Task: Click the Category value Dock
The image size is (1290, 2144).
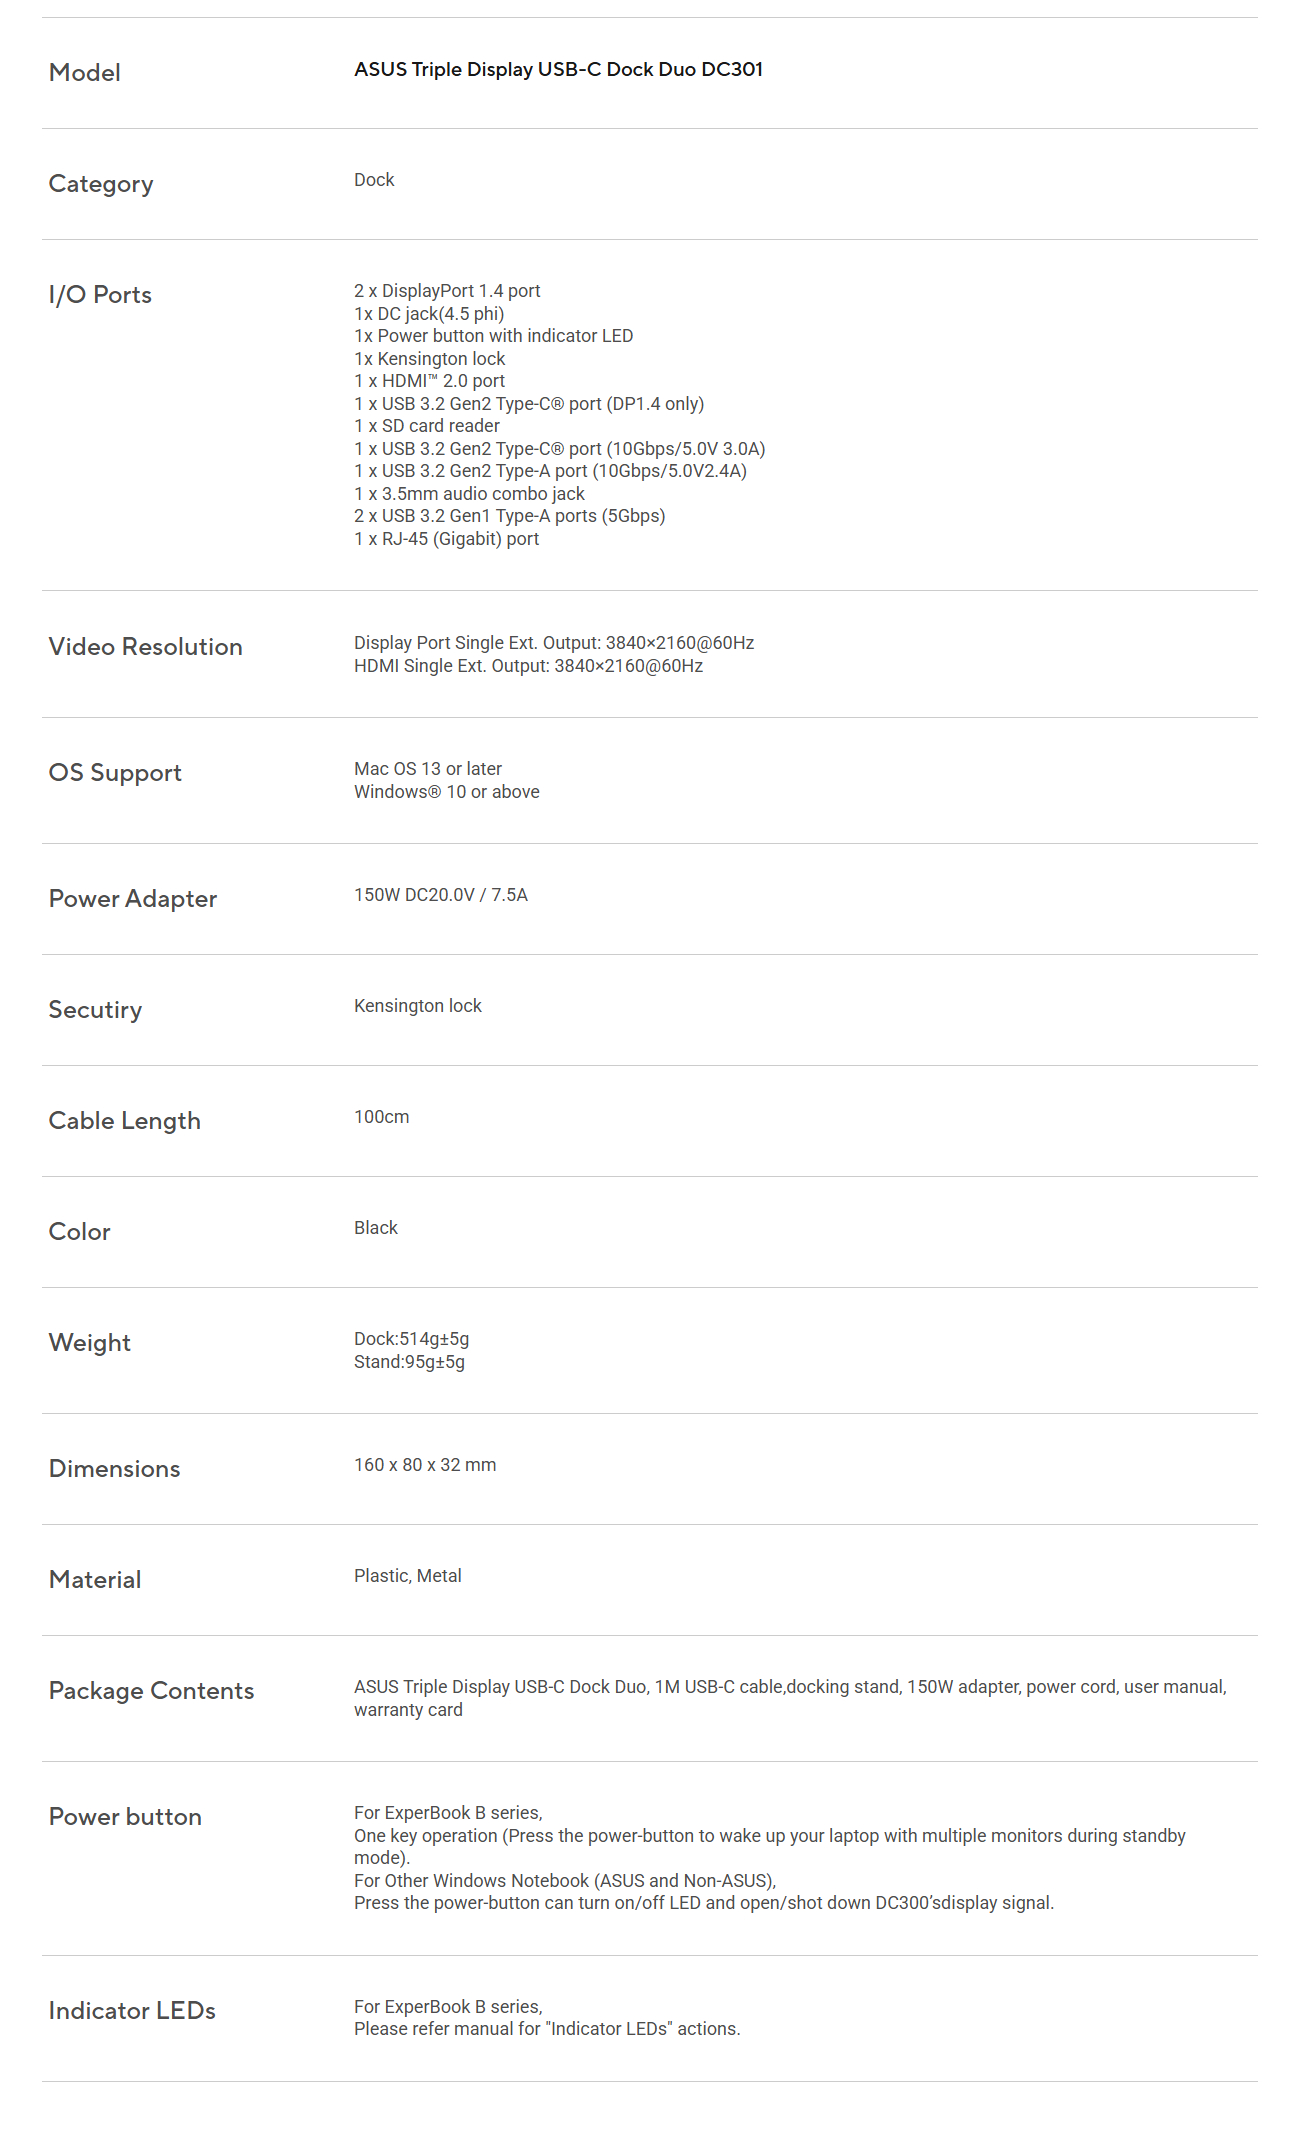Action: click(x=374, y=180)
